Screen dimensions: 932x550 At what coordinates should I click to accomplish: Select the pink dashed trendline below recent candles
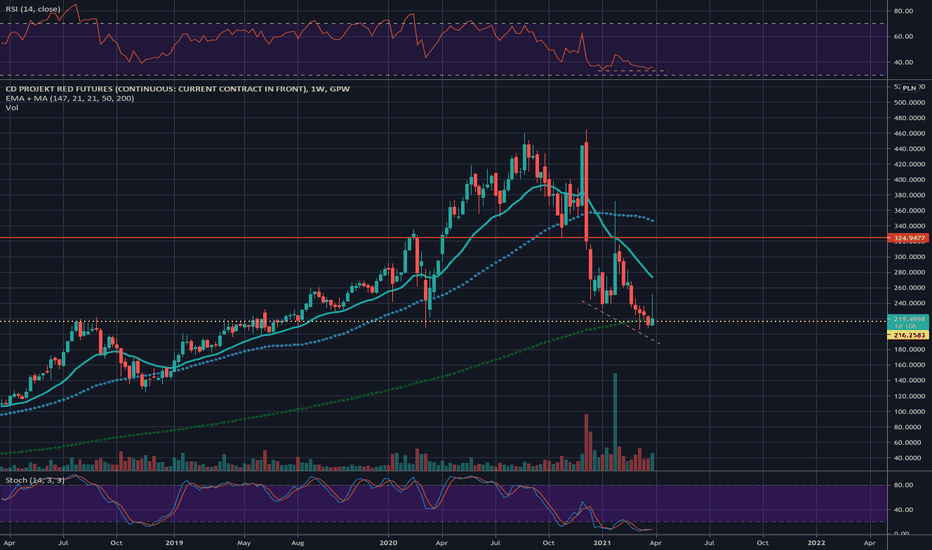(621, 322)
